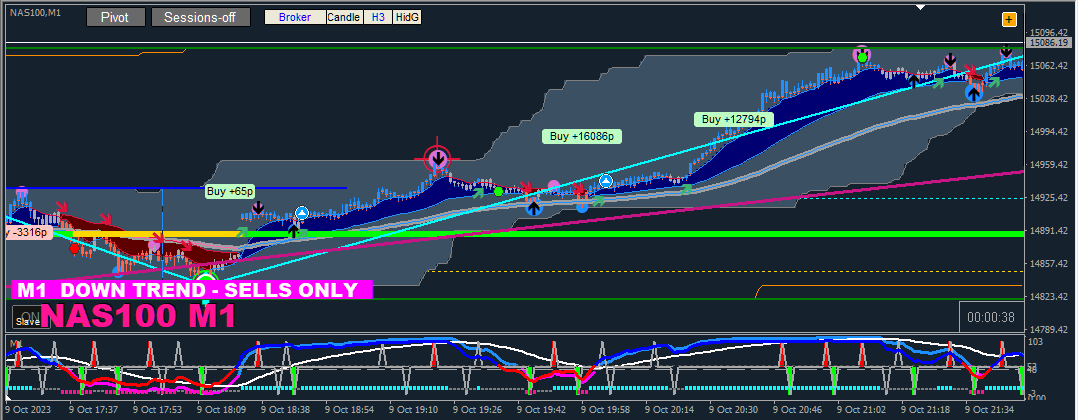
Task: Click the blue up-arrow circle near 21:18
Action: 974,92
